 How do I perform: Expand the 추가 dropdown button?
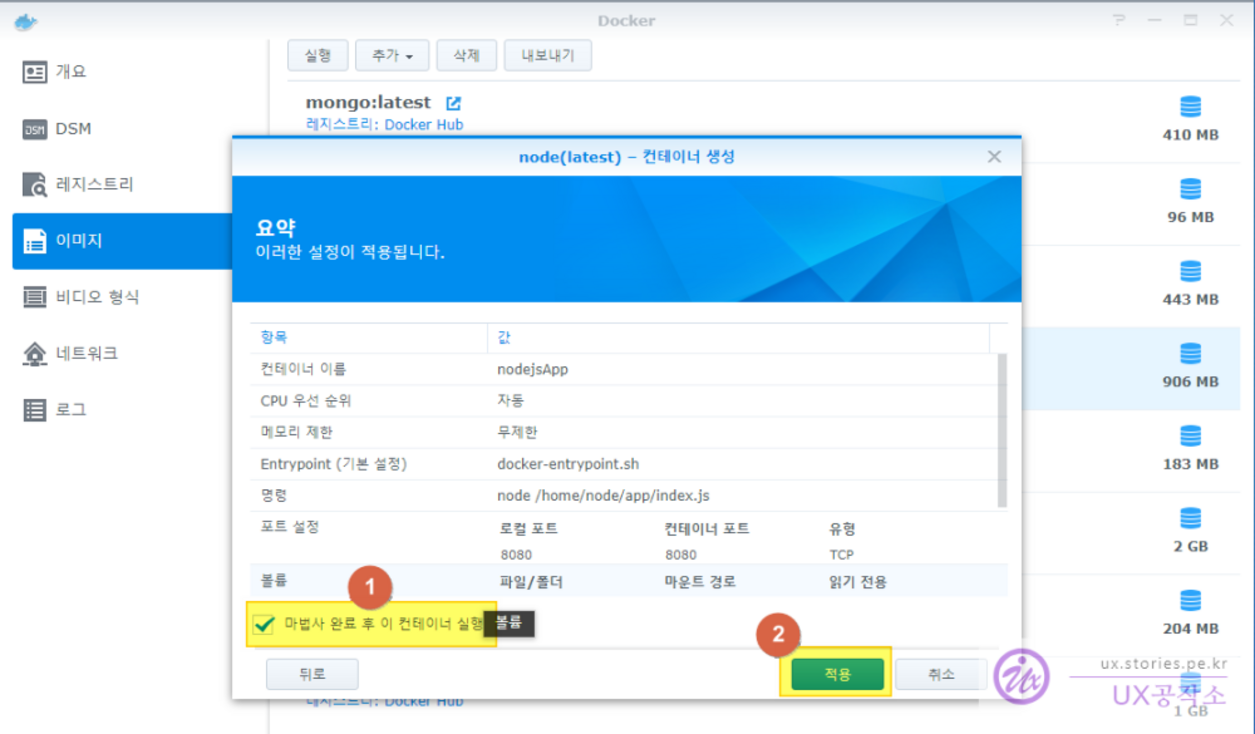coord(392,56)
